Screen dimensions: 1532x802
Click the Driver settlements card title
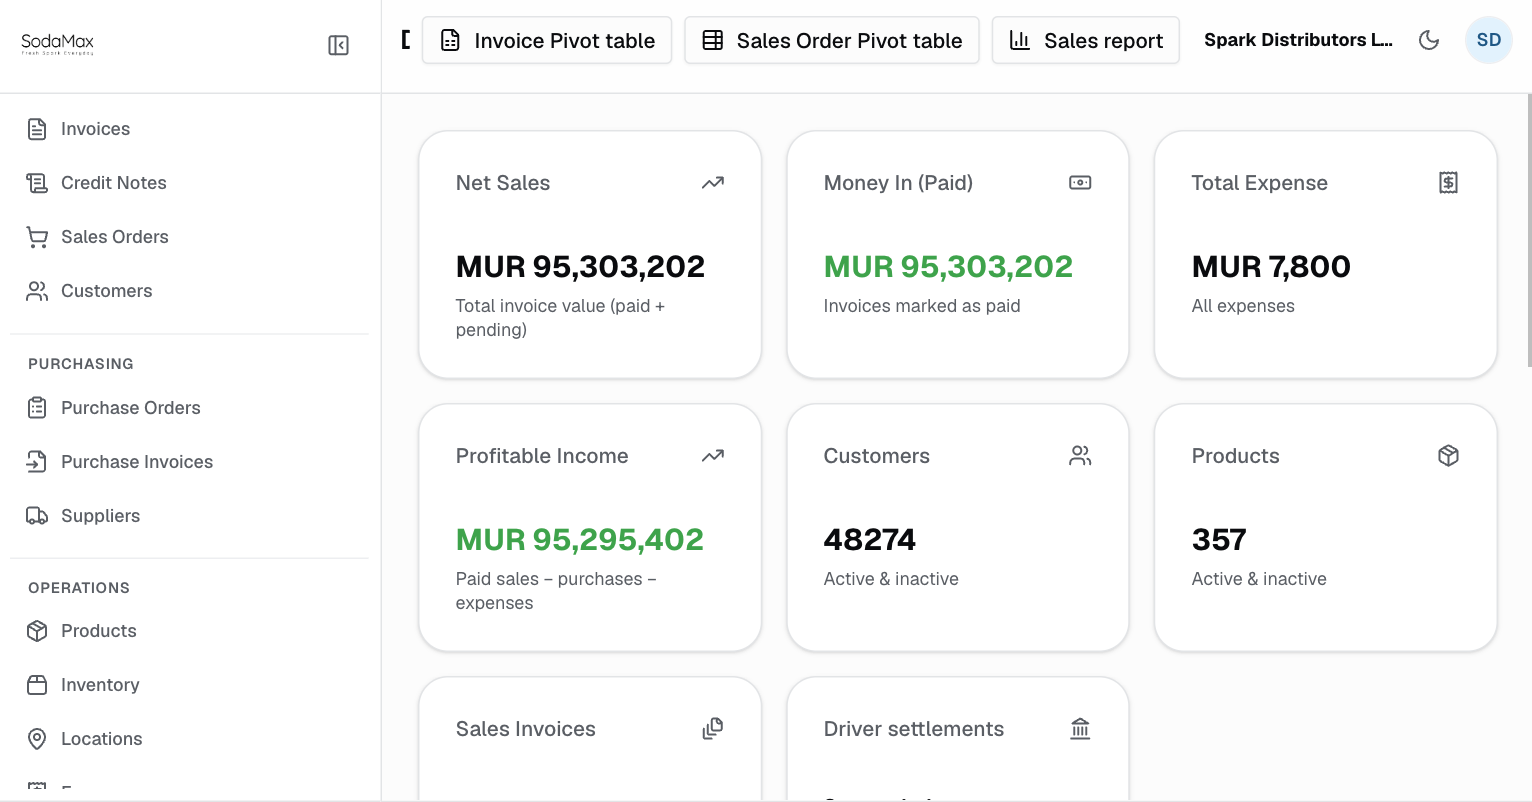point(914,729)
